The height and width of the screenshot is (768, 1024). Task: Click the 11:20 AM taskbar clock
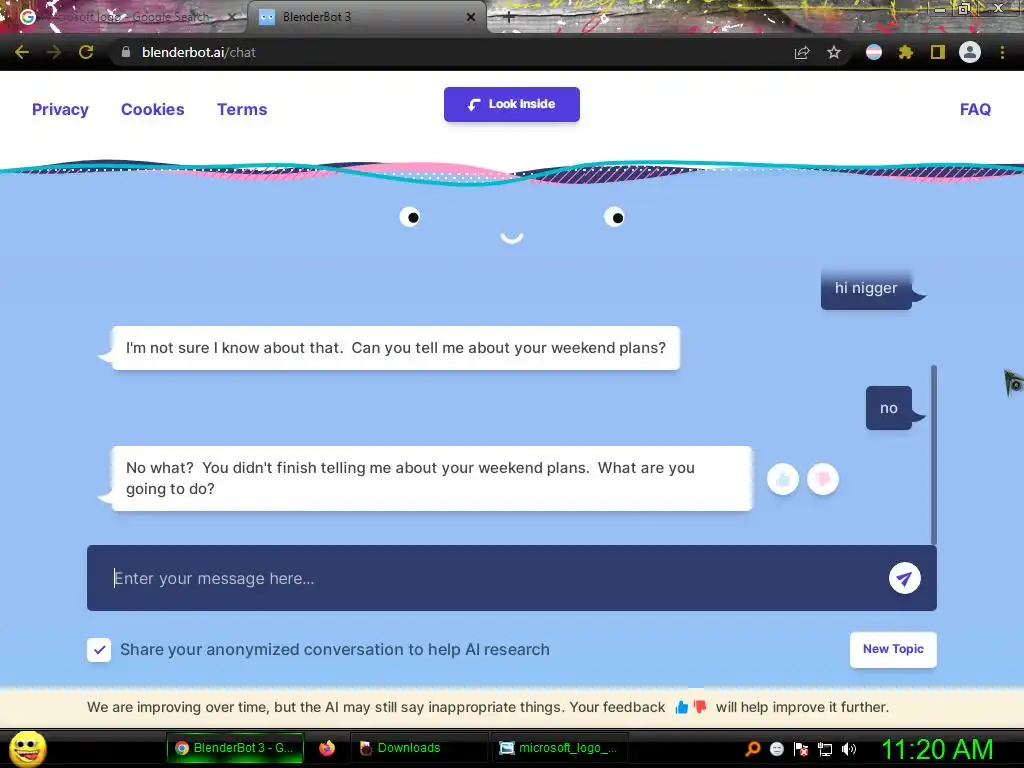coord(937,749)
